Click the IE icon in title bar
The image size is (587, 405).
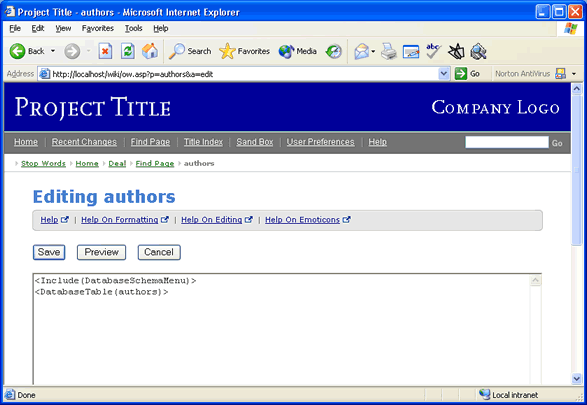click(10, 12)
